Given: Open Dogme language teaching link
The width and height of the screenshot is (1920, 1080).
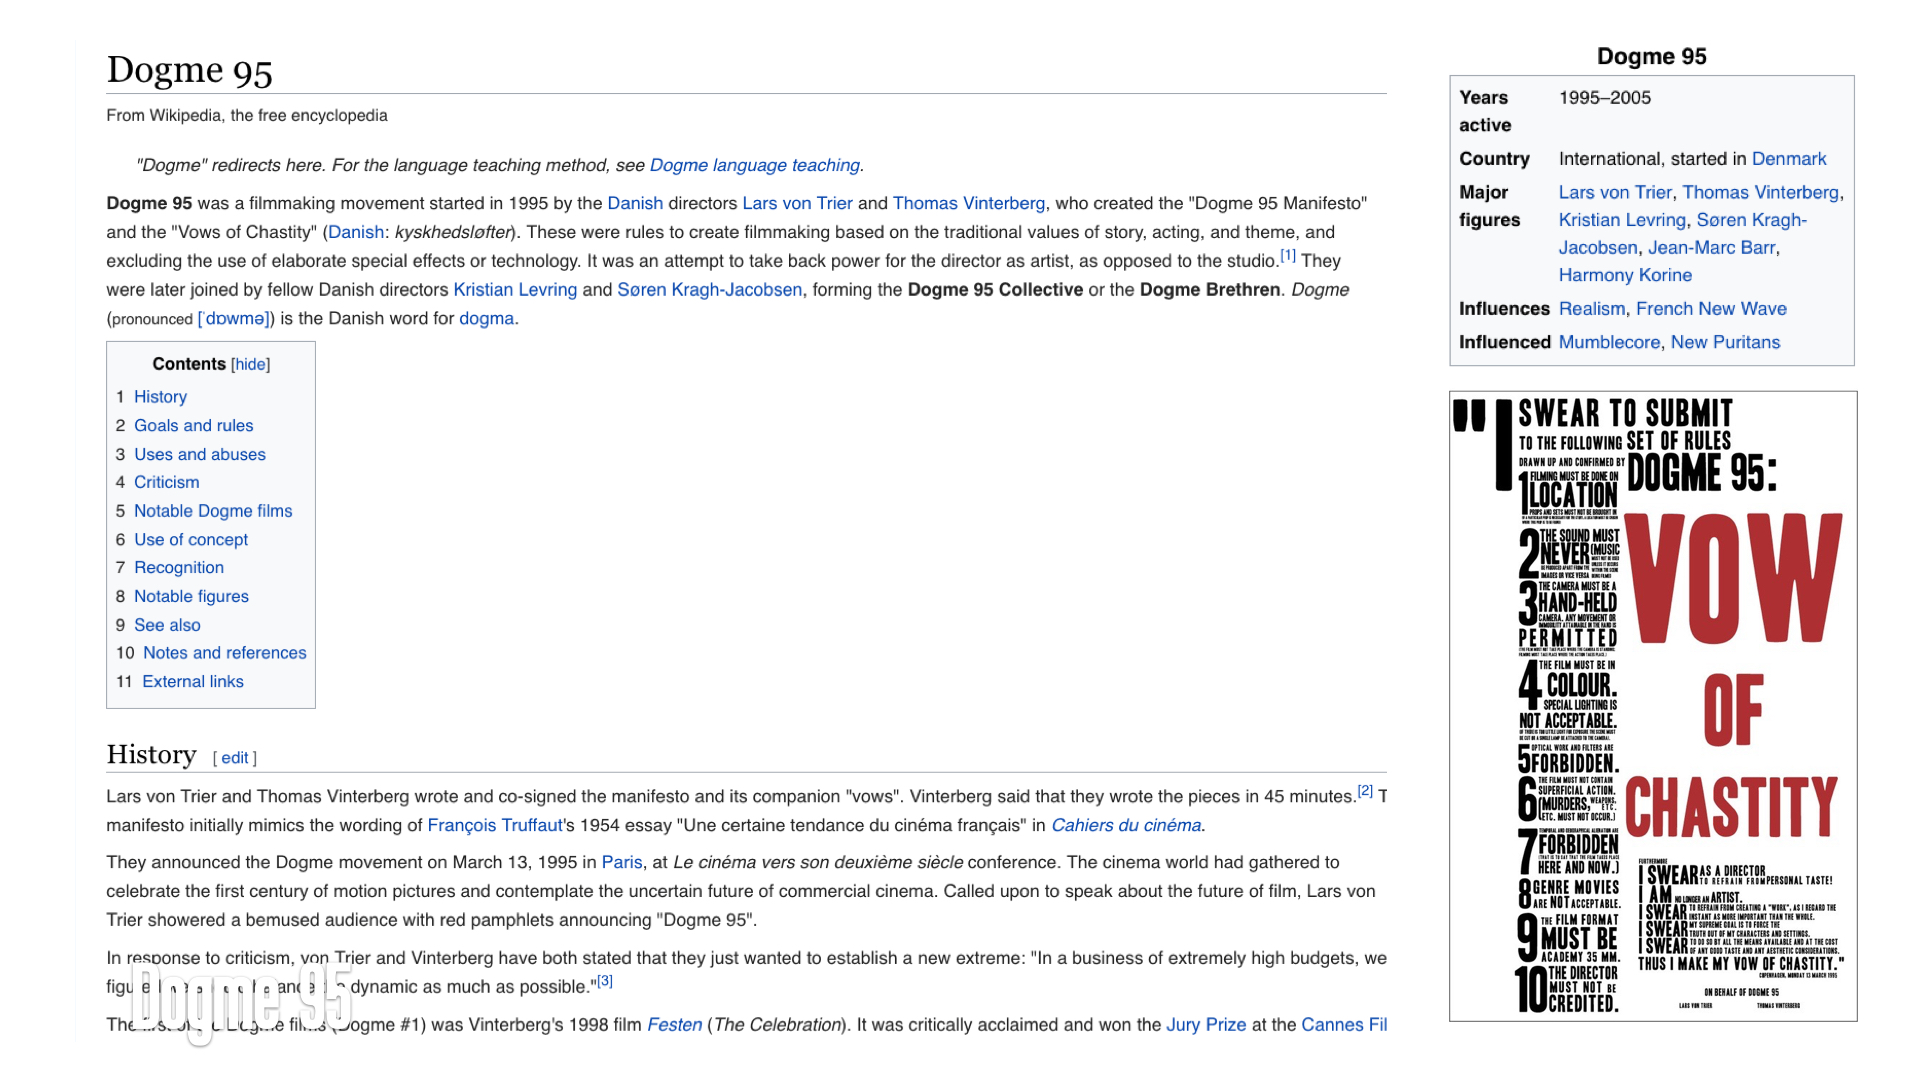Looking at the screenshot, I should coord(754,165).
